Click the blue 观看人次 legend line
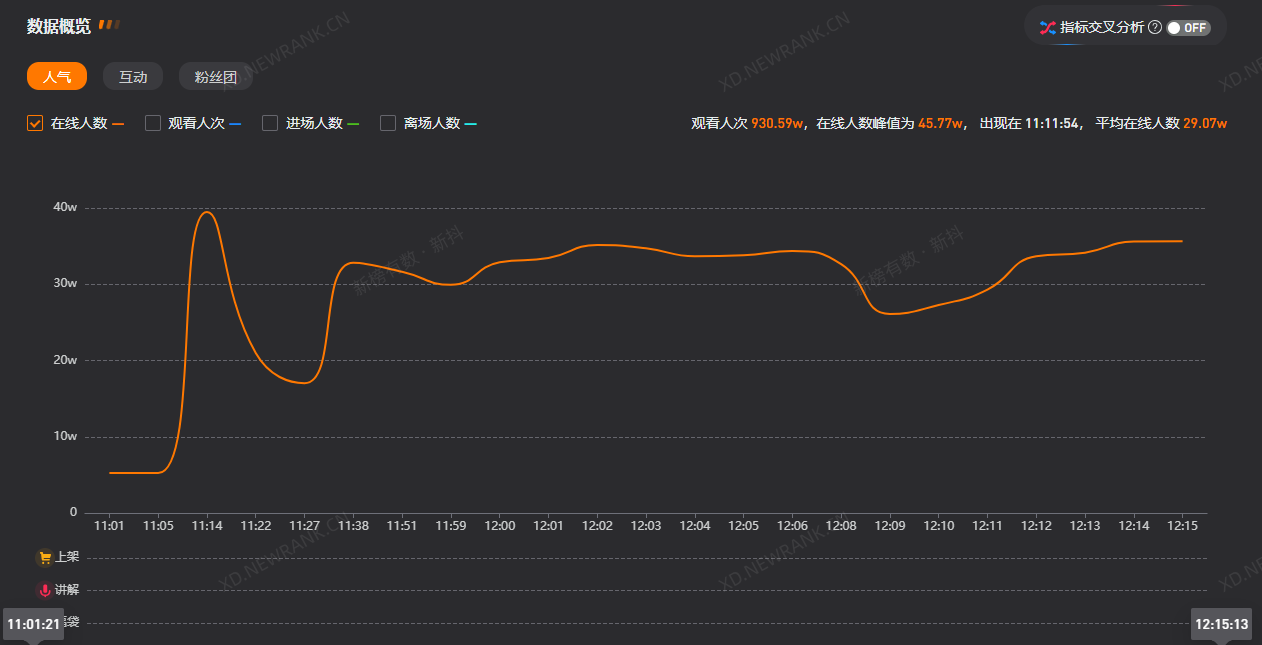Screen dimensions: 1262x645 pyautogui.click(x=235, y=124)
